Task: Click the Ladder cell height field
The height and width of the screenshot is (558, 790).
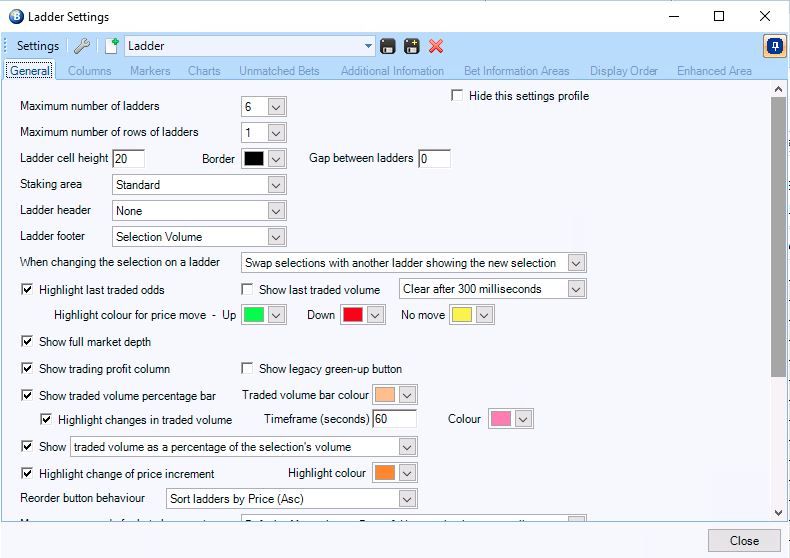Action: [128, 159]
